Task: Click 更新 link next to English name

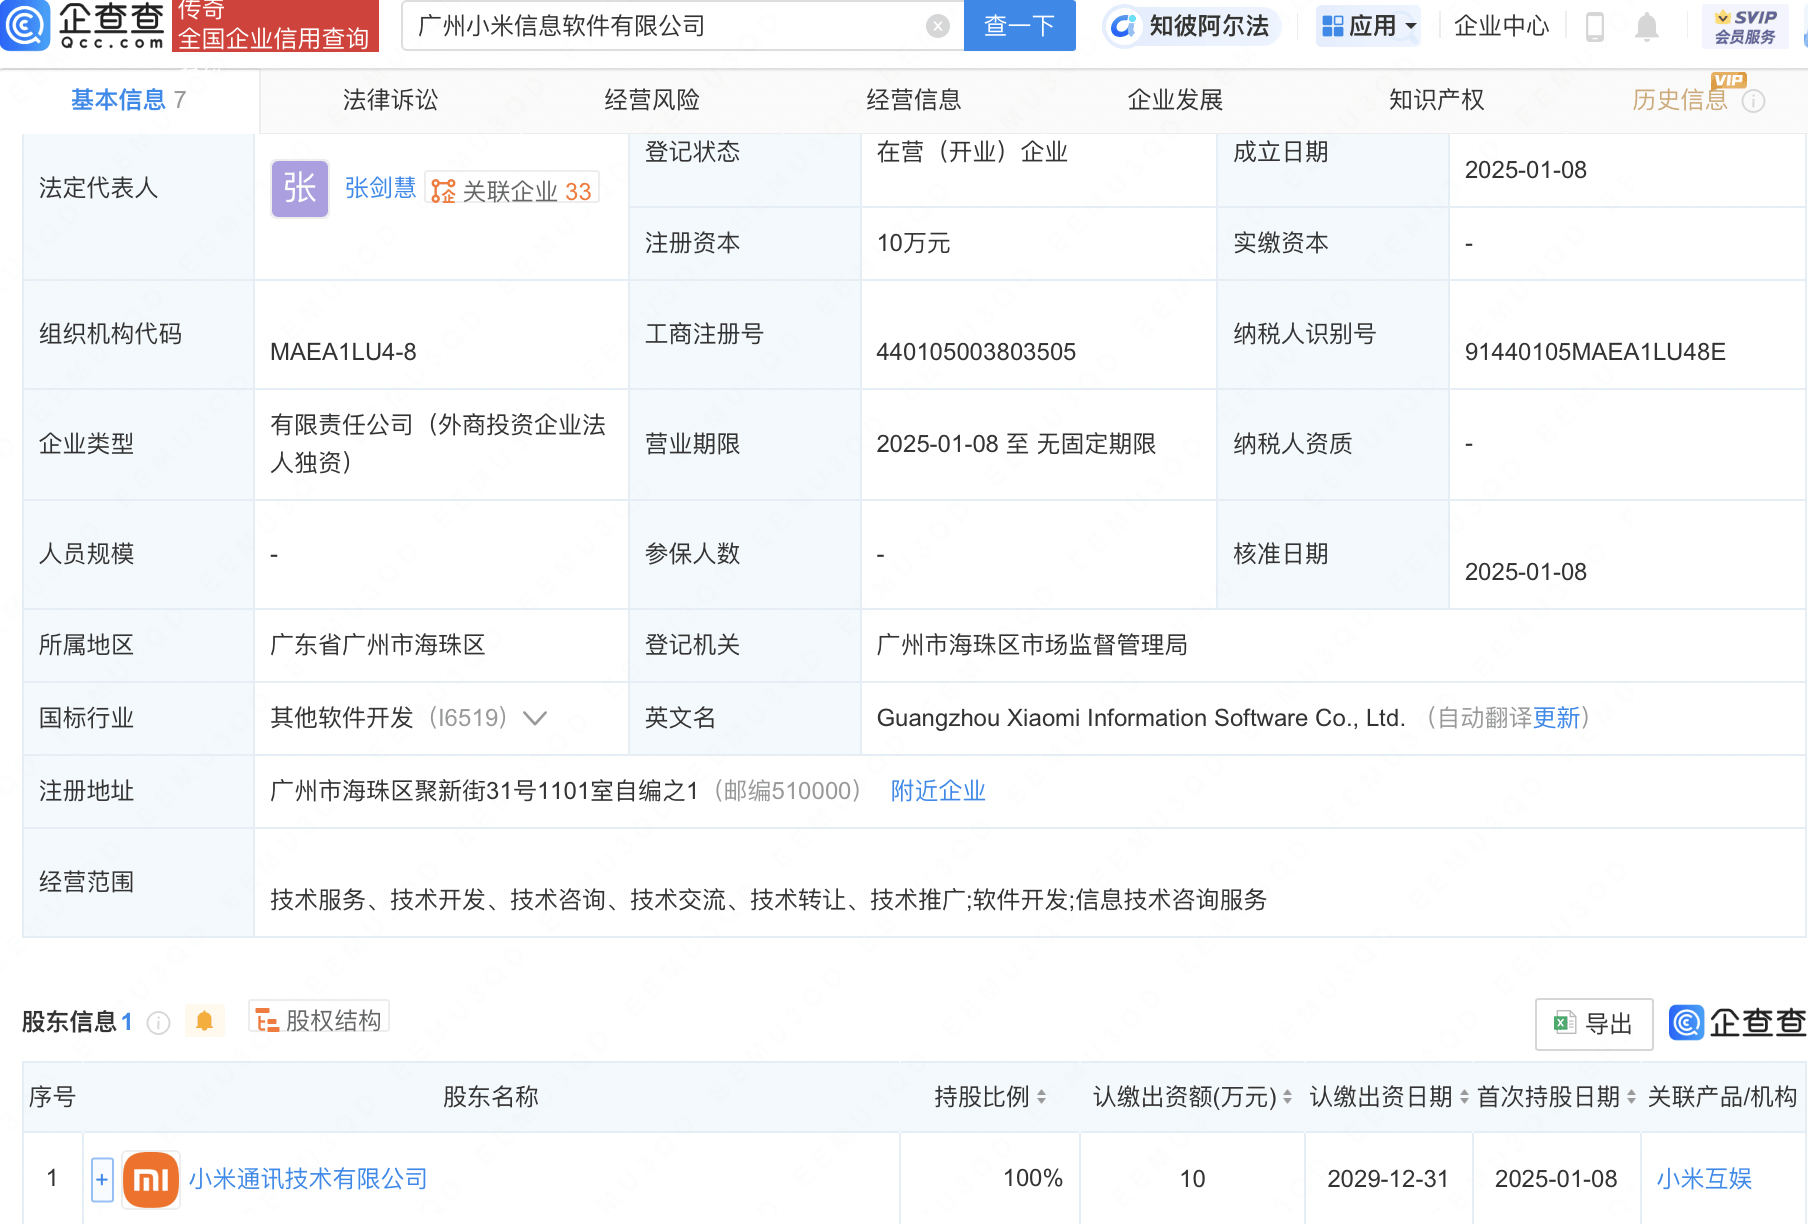Action: point(1556,718)
